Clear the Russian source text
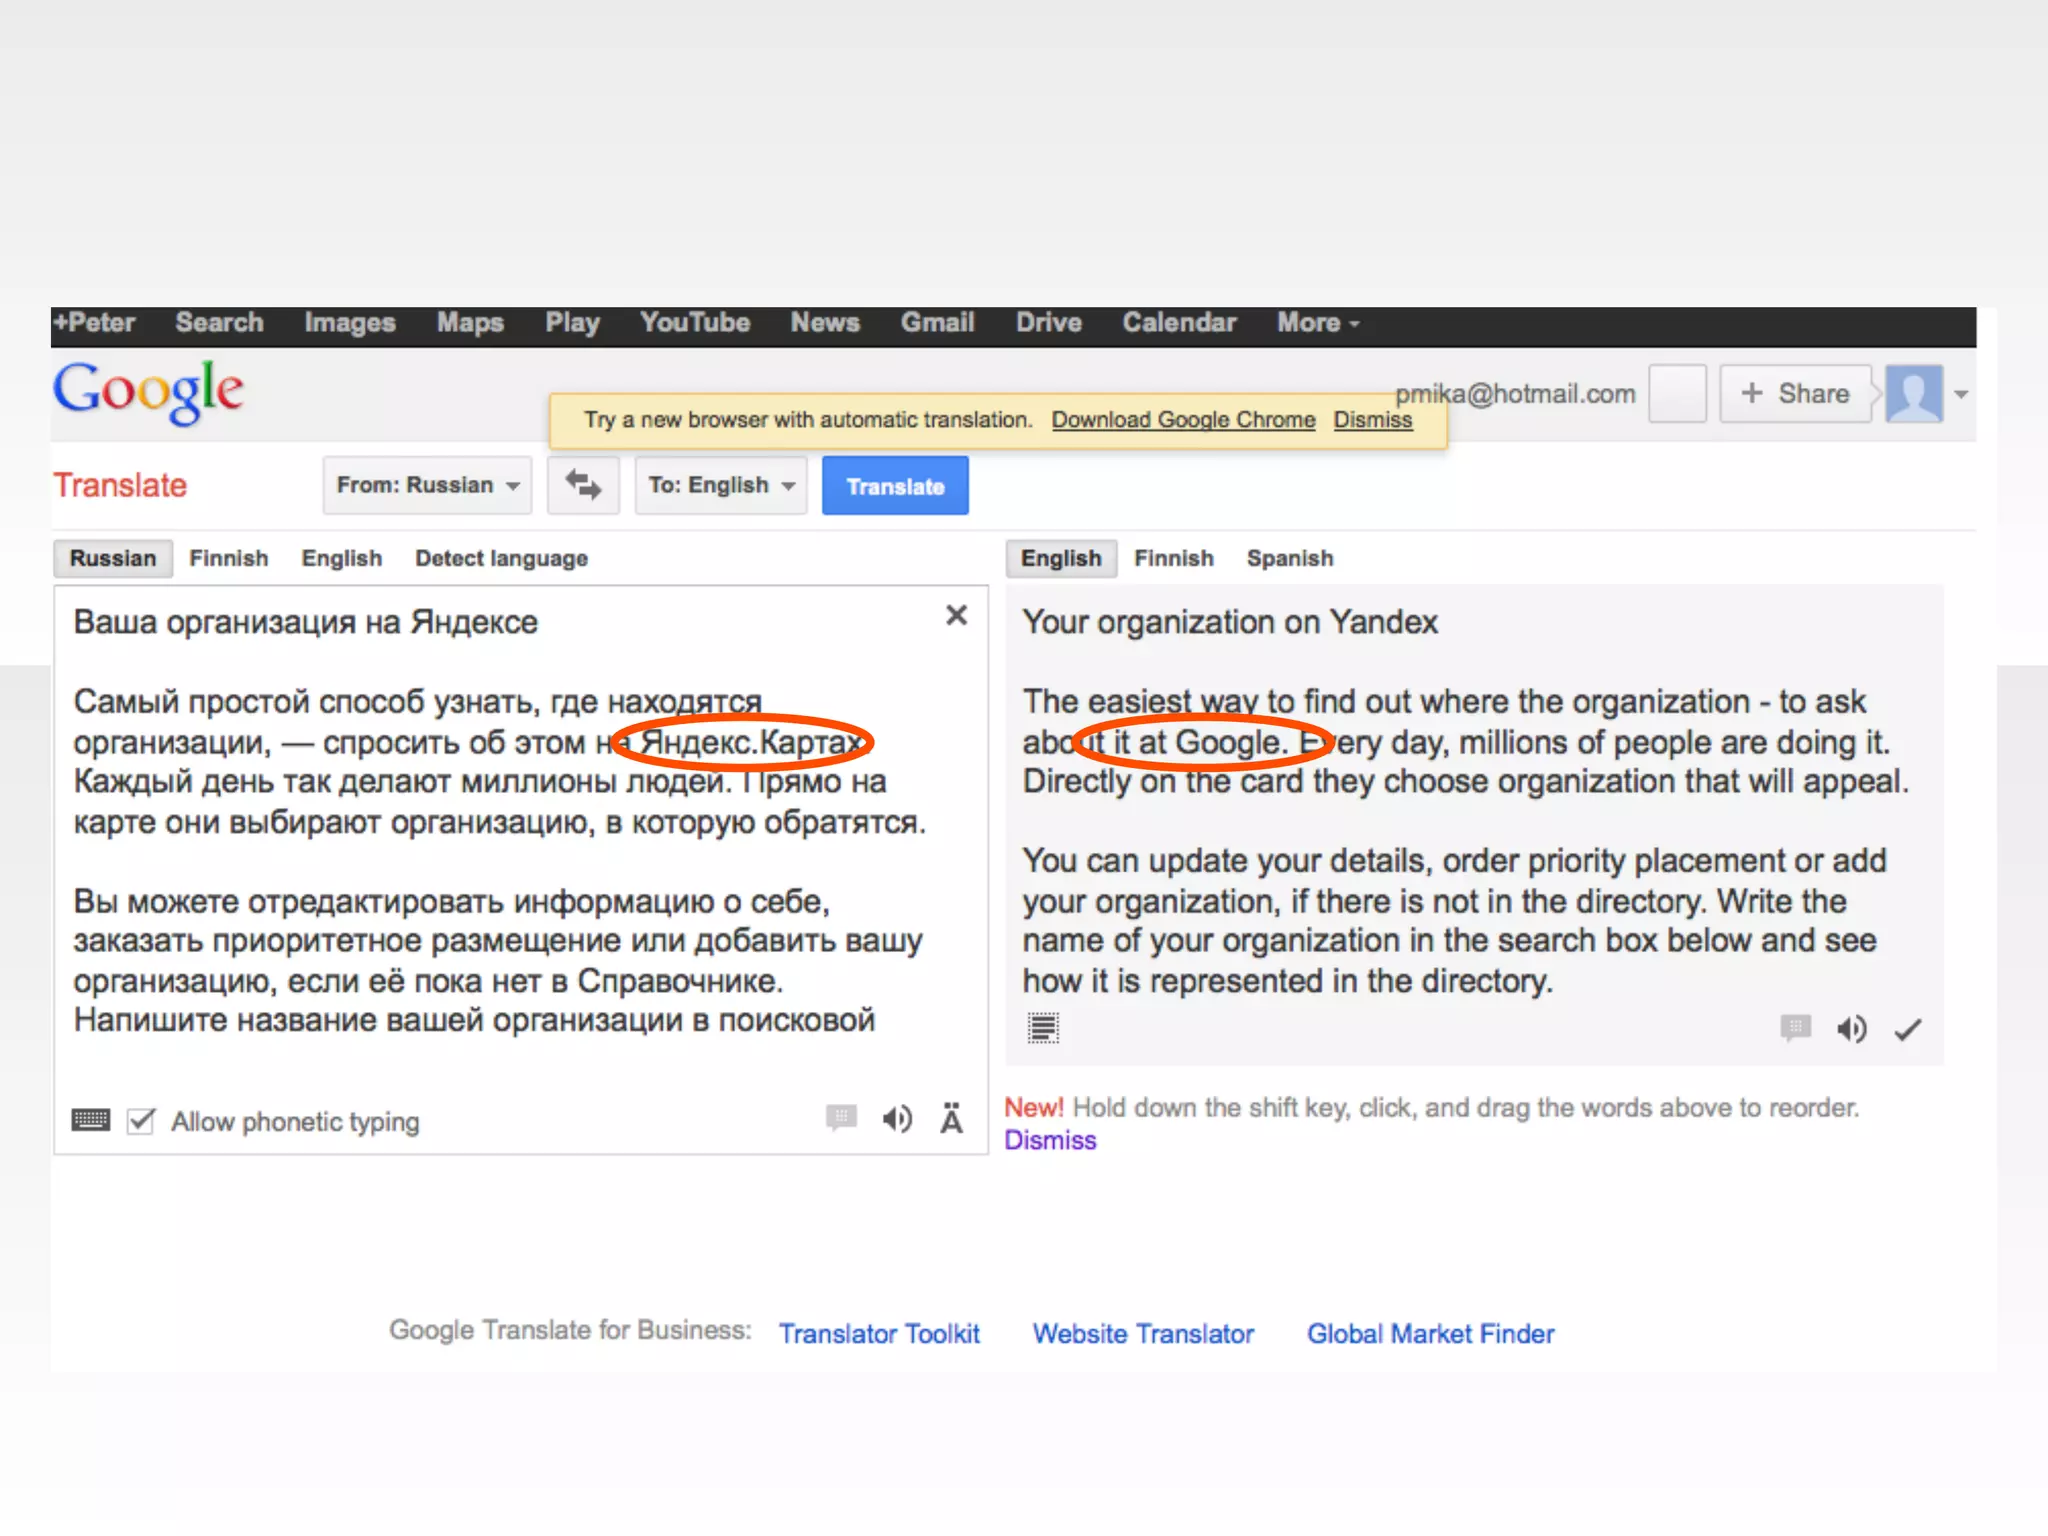 956,615
